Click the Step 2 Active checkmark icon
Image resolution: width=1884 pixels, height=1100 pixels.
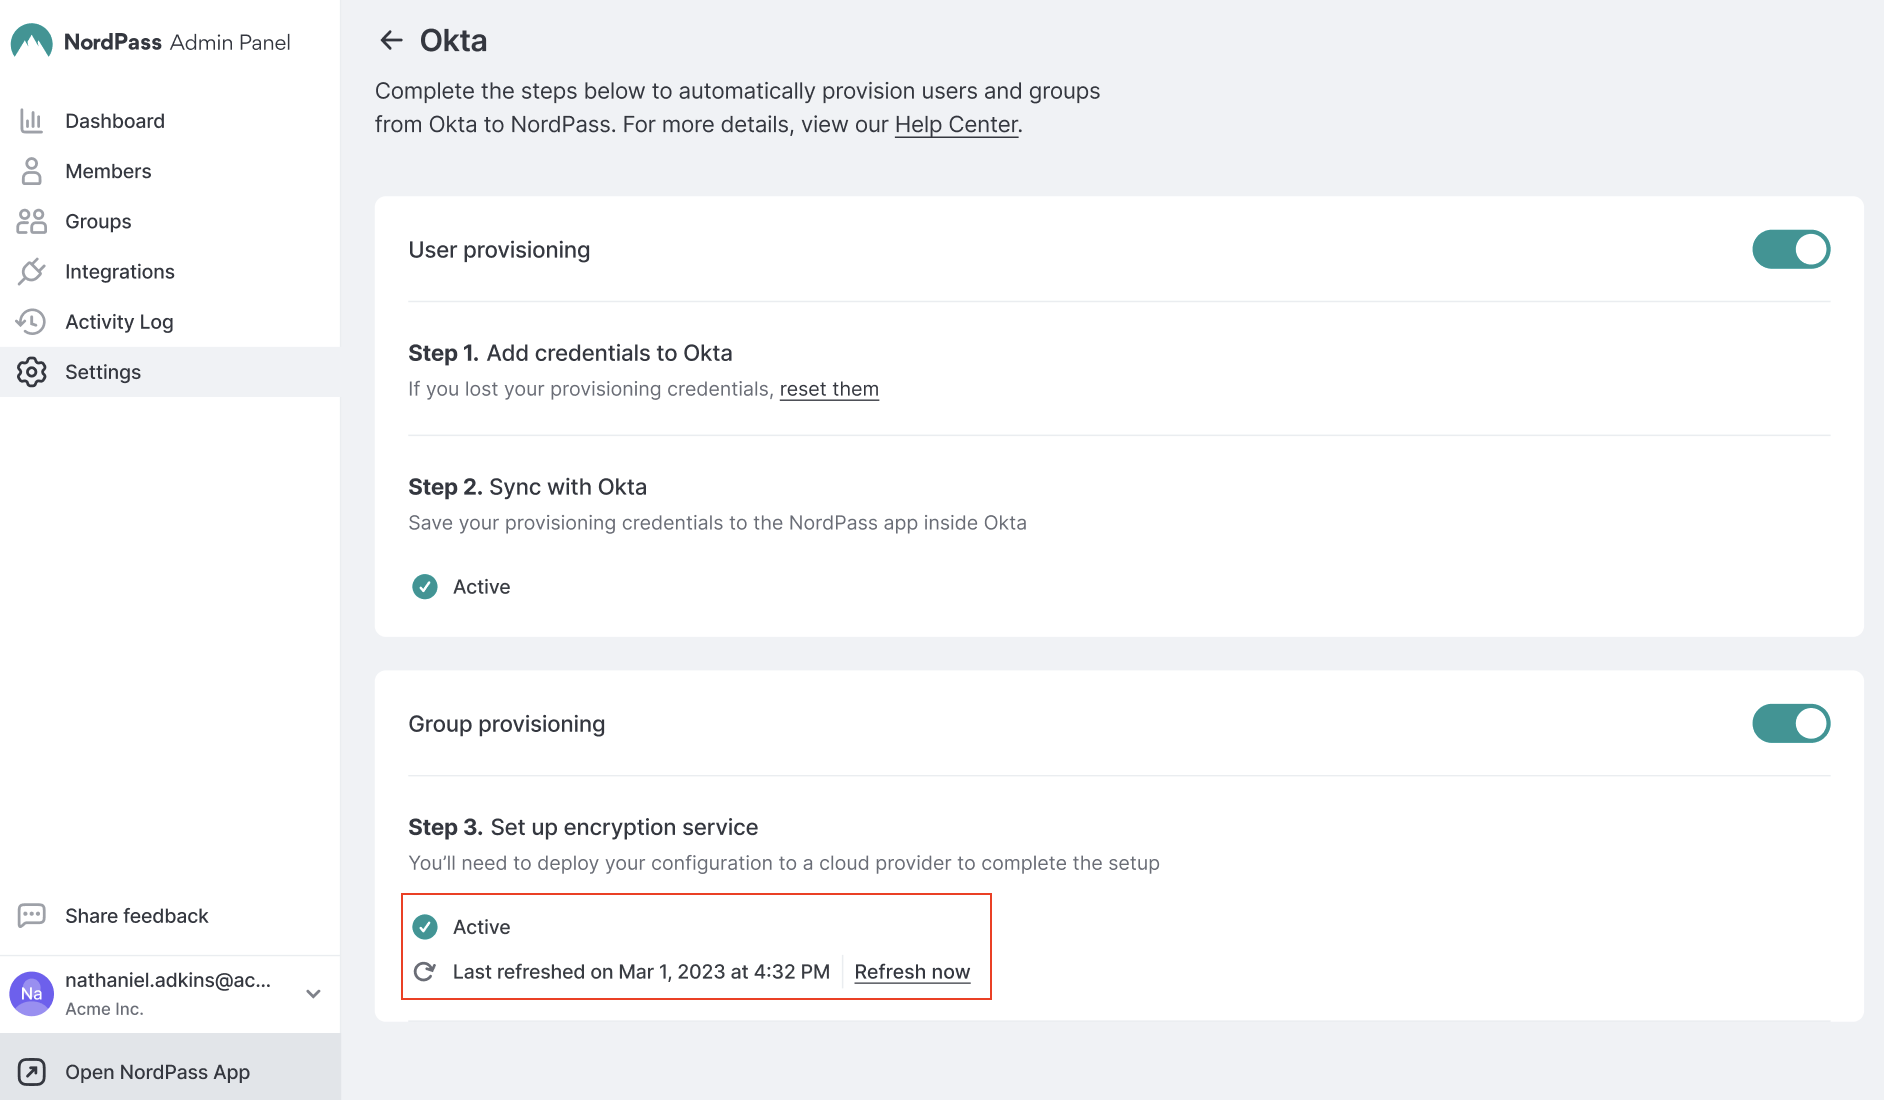[x=425, y=587]
